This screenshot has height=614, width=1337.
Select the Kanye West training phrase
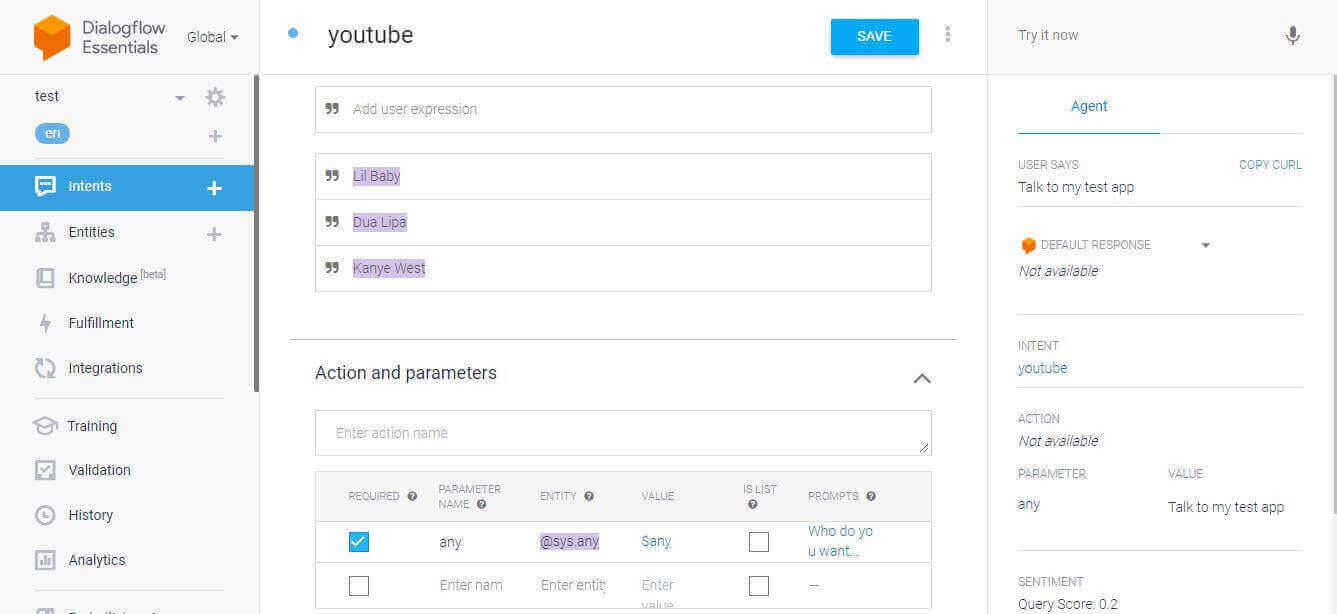point(389,268)
